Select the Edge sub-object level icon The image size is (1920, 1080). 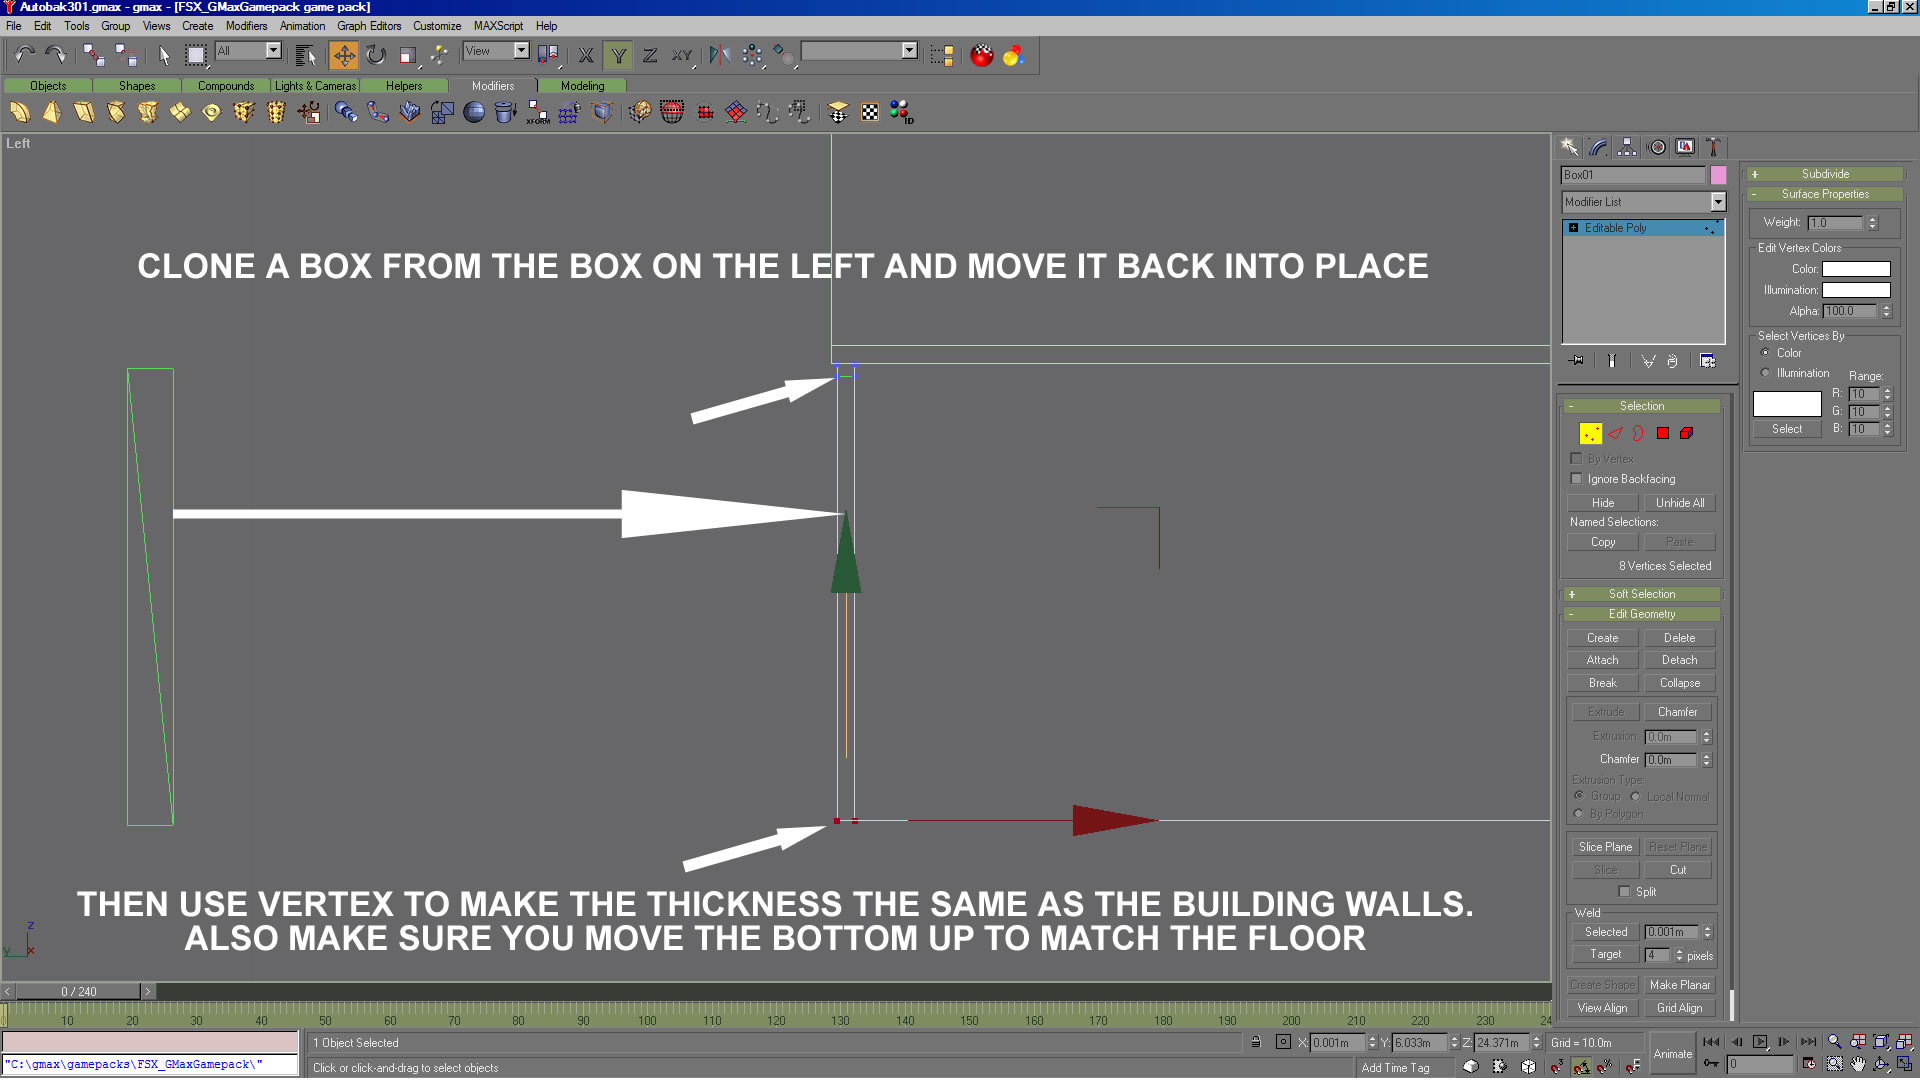tap(1615, 433)
